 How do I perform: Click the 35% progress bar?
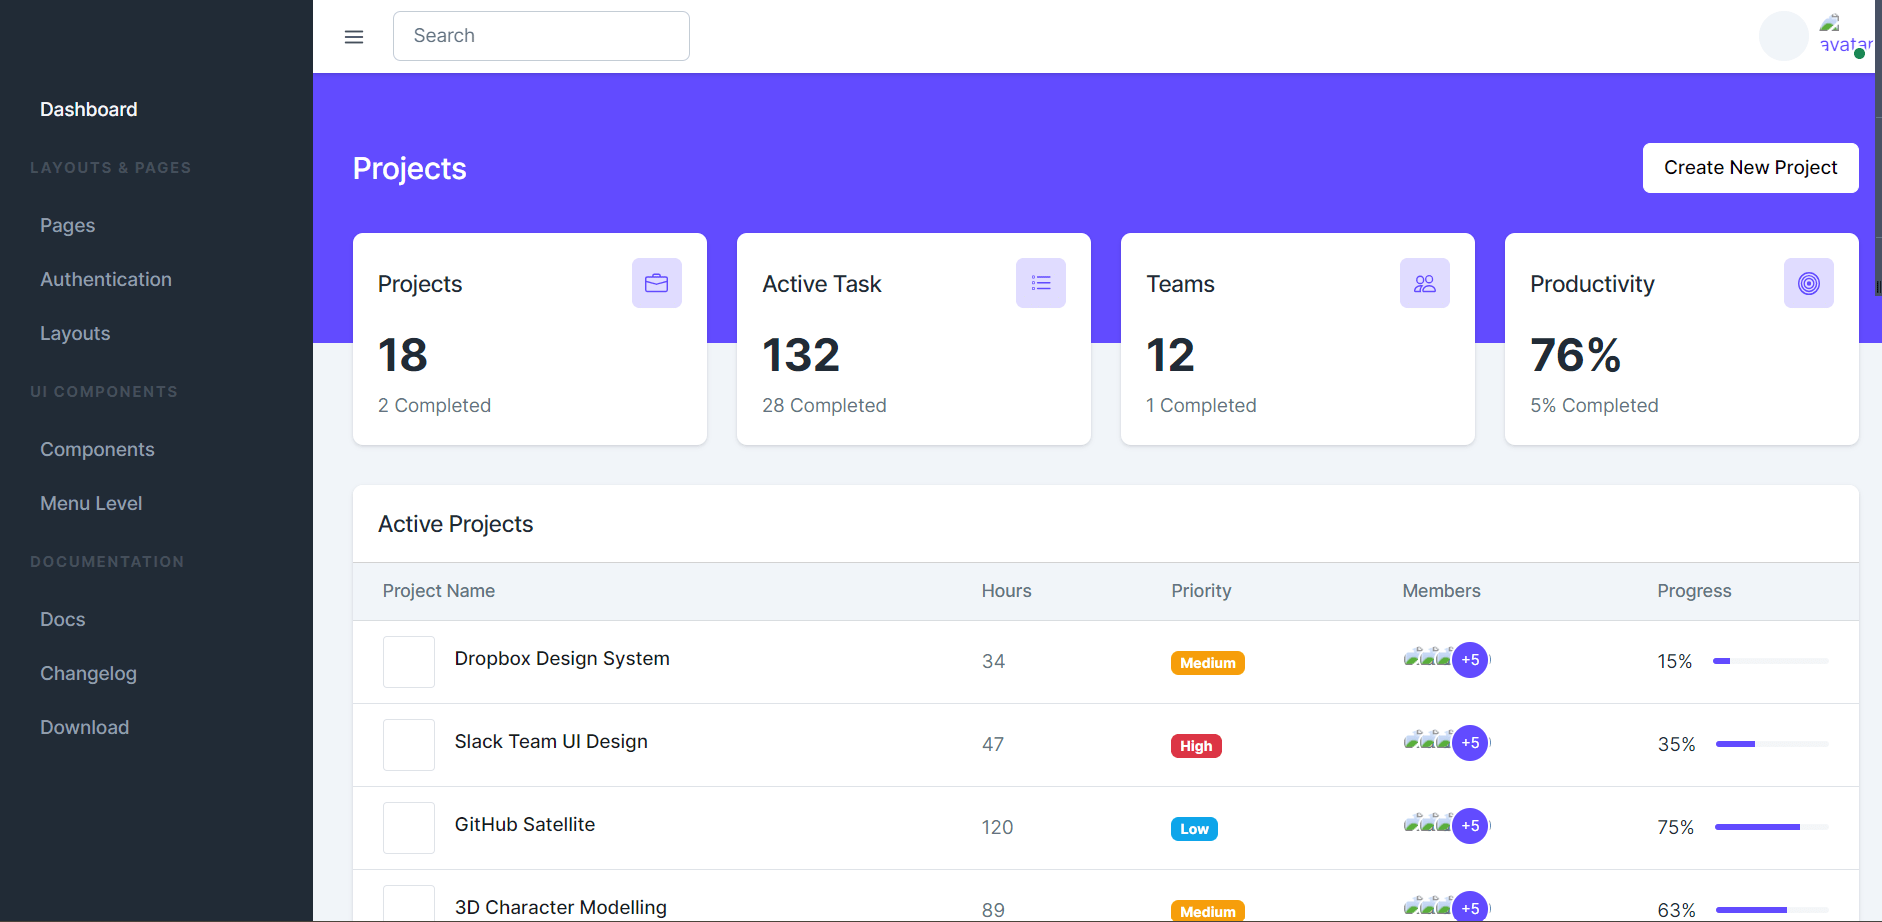(x=1771, y=744)
